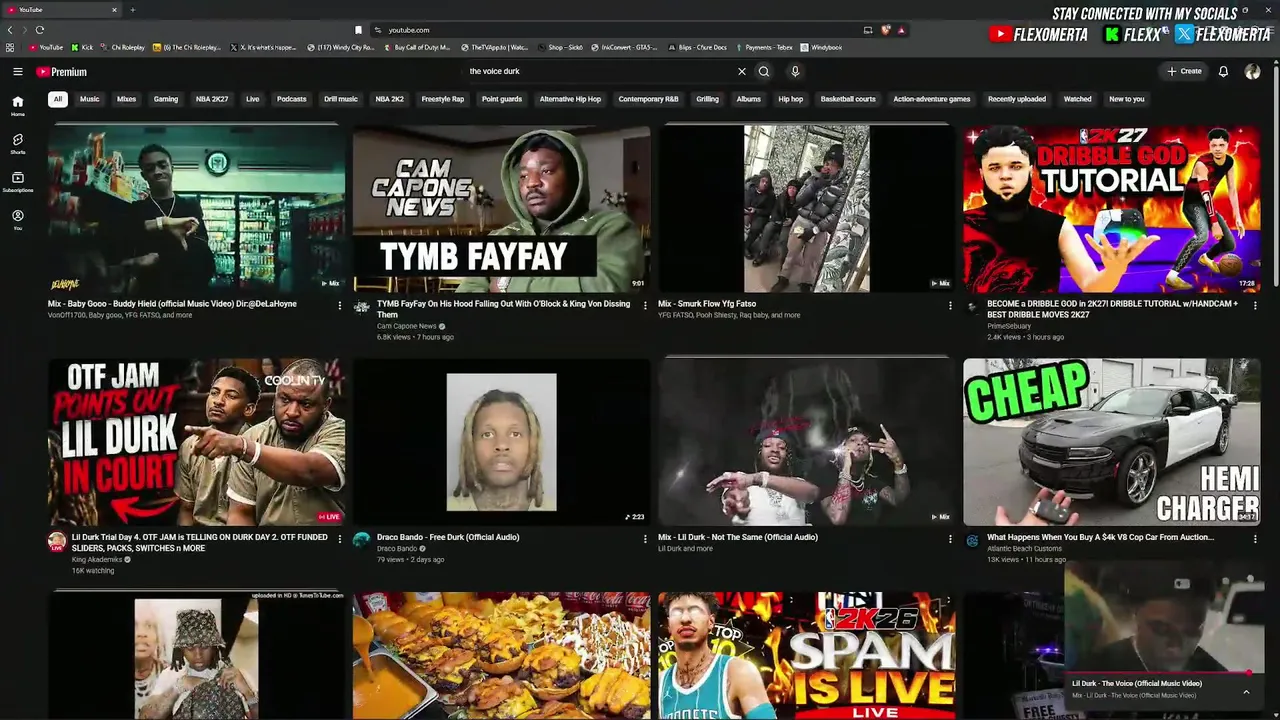Bookmark this page with the bookmark icon

[358, 30]
